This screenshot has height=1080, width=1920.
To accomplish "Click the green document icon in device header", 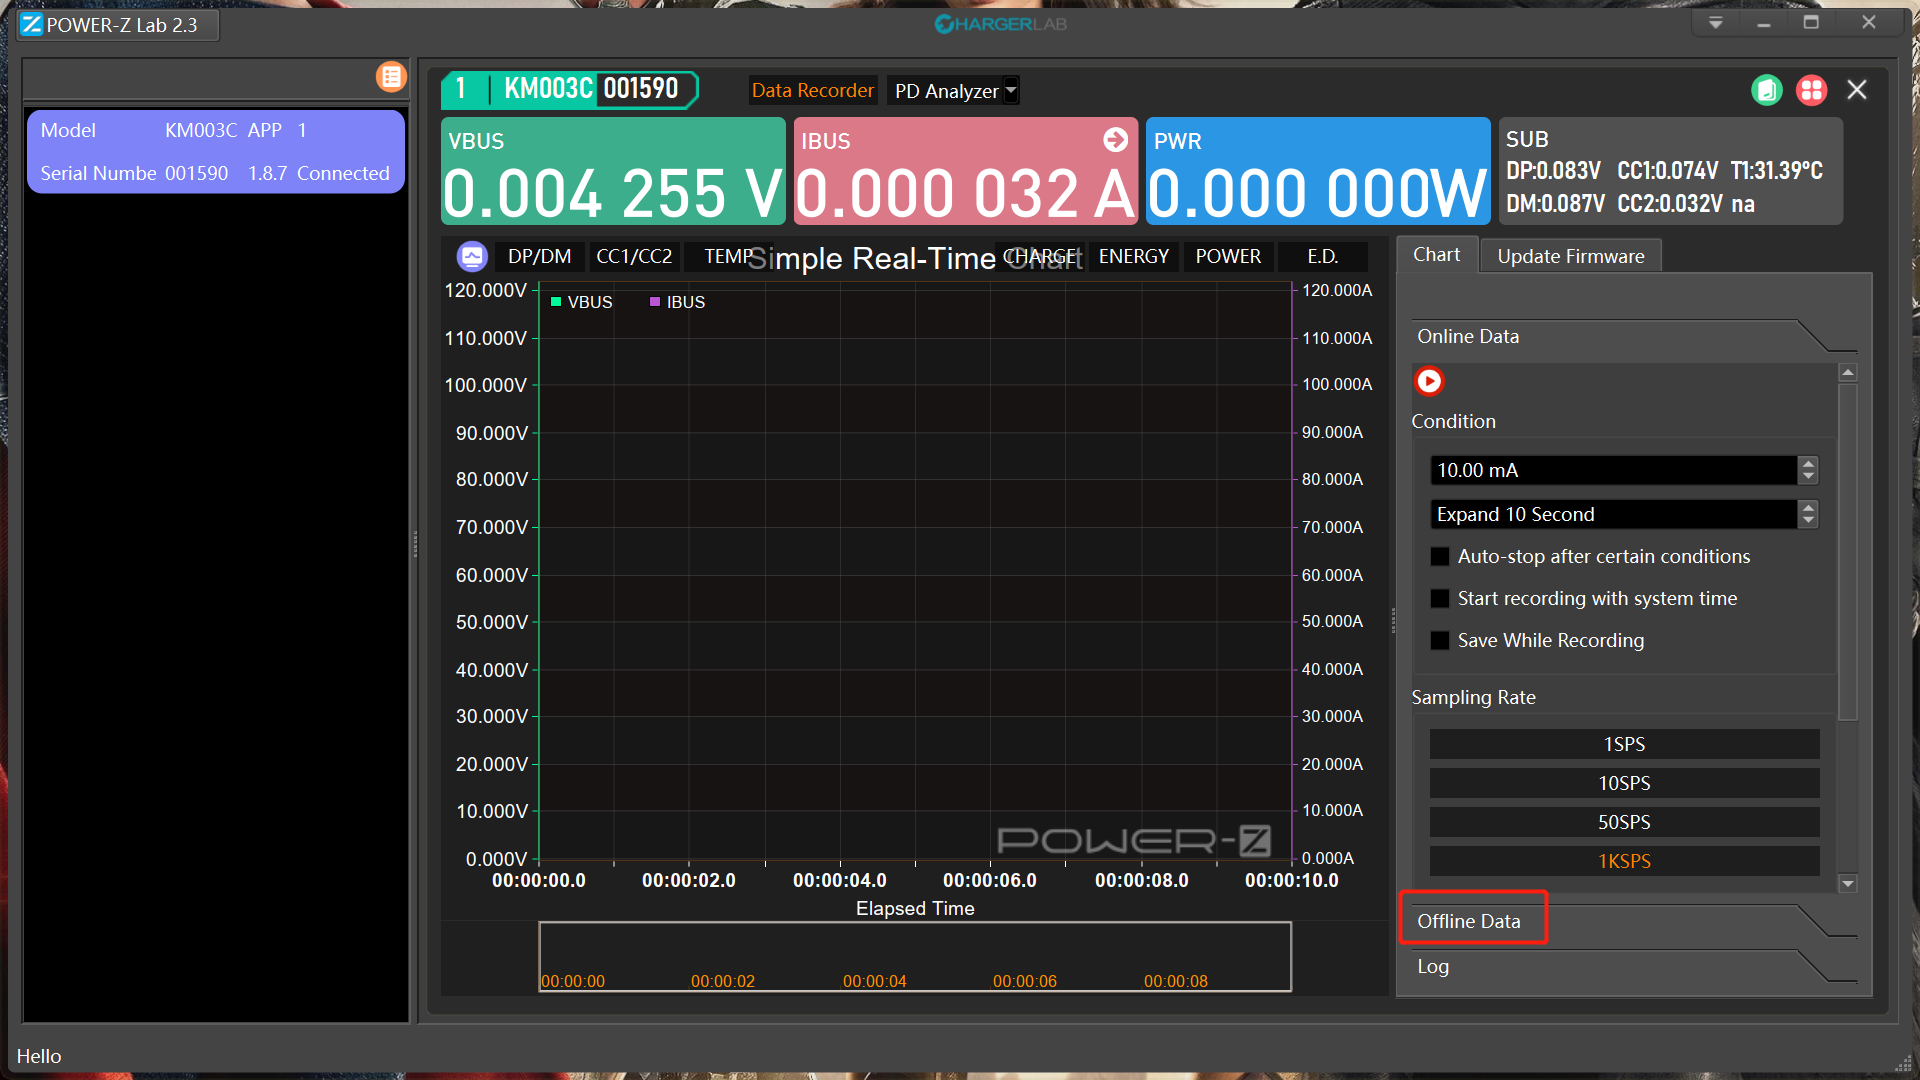I will [x=1767, y=90].
